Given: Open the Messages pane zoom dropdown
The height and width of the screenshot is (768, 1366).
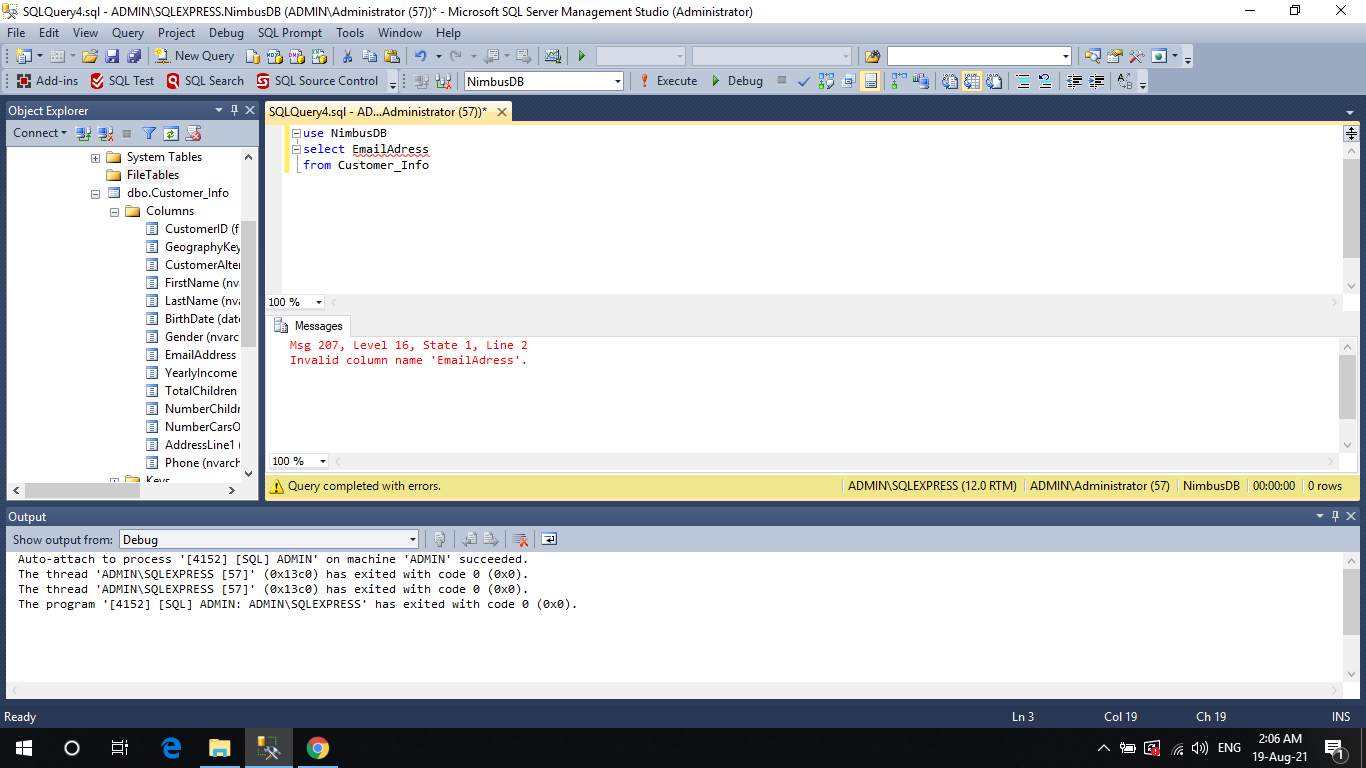Looking at the screenshot, I should pos(322,461).
